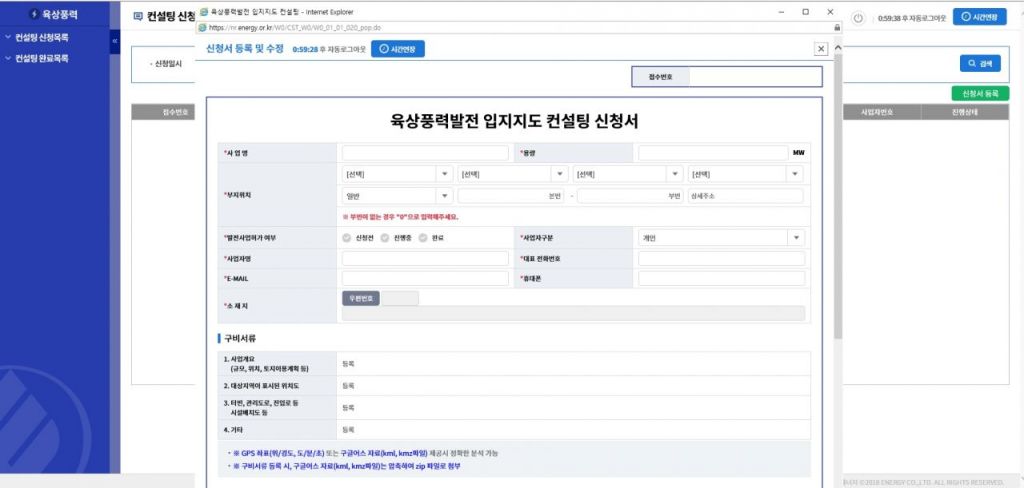Viewport: 1024px width, 488px height.
Task: Click the Internet Explorer icon in popup title bar
Action: [x=203, y=11]
